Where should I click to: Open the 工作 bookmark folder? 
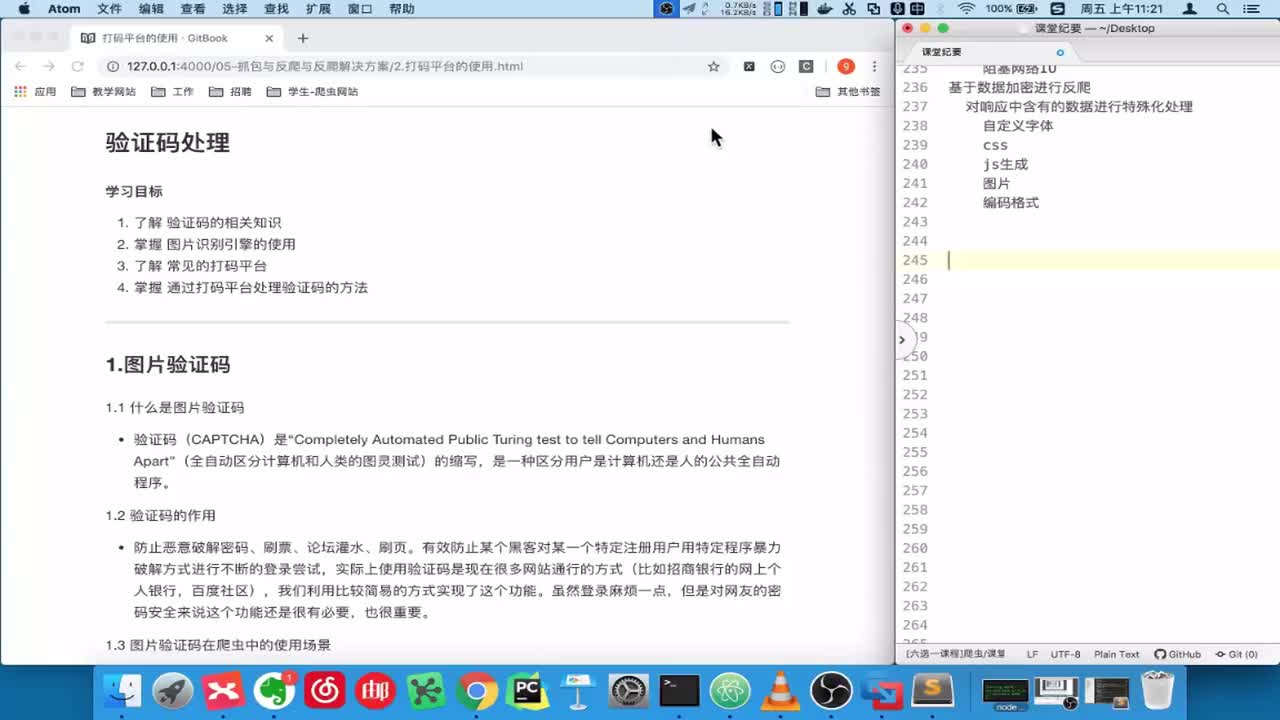point(172,91)
